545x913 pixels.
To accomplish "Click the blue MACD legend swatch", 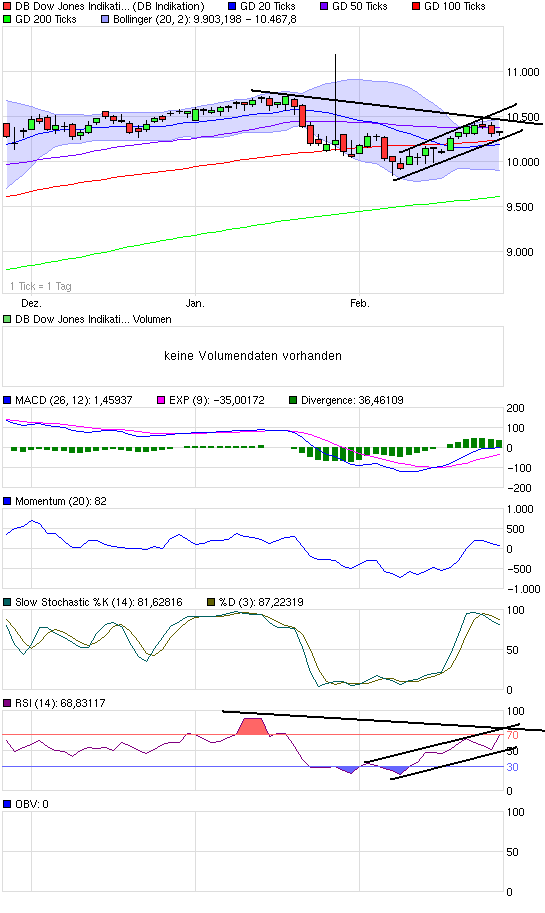I will click(x=7, y=400).
